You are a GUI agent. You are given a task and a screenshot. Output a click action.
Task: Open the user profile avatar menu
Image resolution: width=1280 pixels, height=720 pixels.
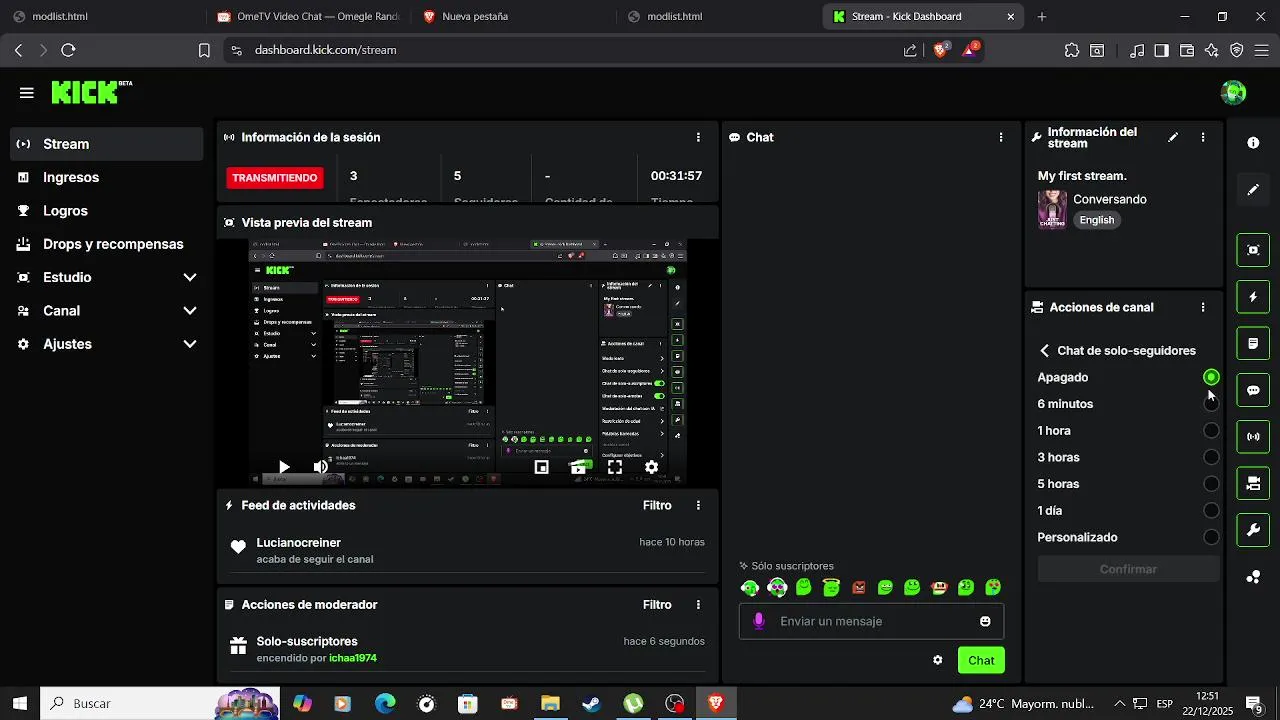pyautogui.click(x=1234, y=93)
